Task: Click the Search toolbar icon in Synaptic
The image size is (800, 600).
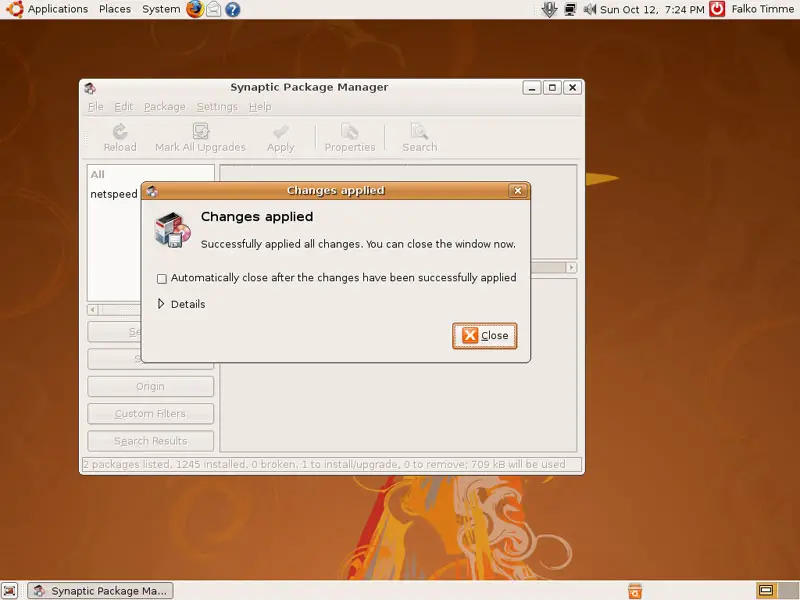Action: click(x=419, y=132)
